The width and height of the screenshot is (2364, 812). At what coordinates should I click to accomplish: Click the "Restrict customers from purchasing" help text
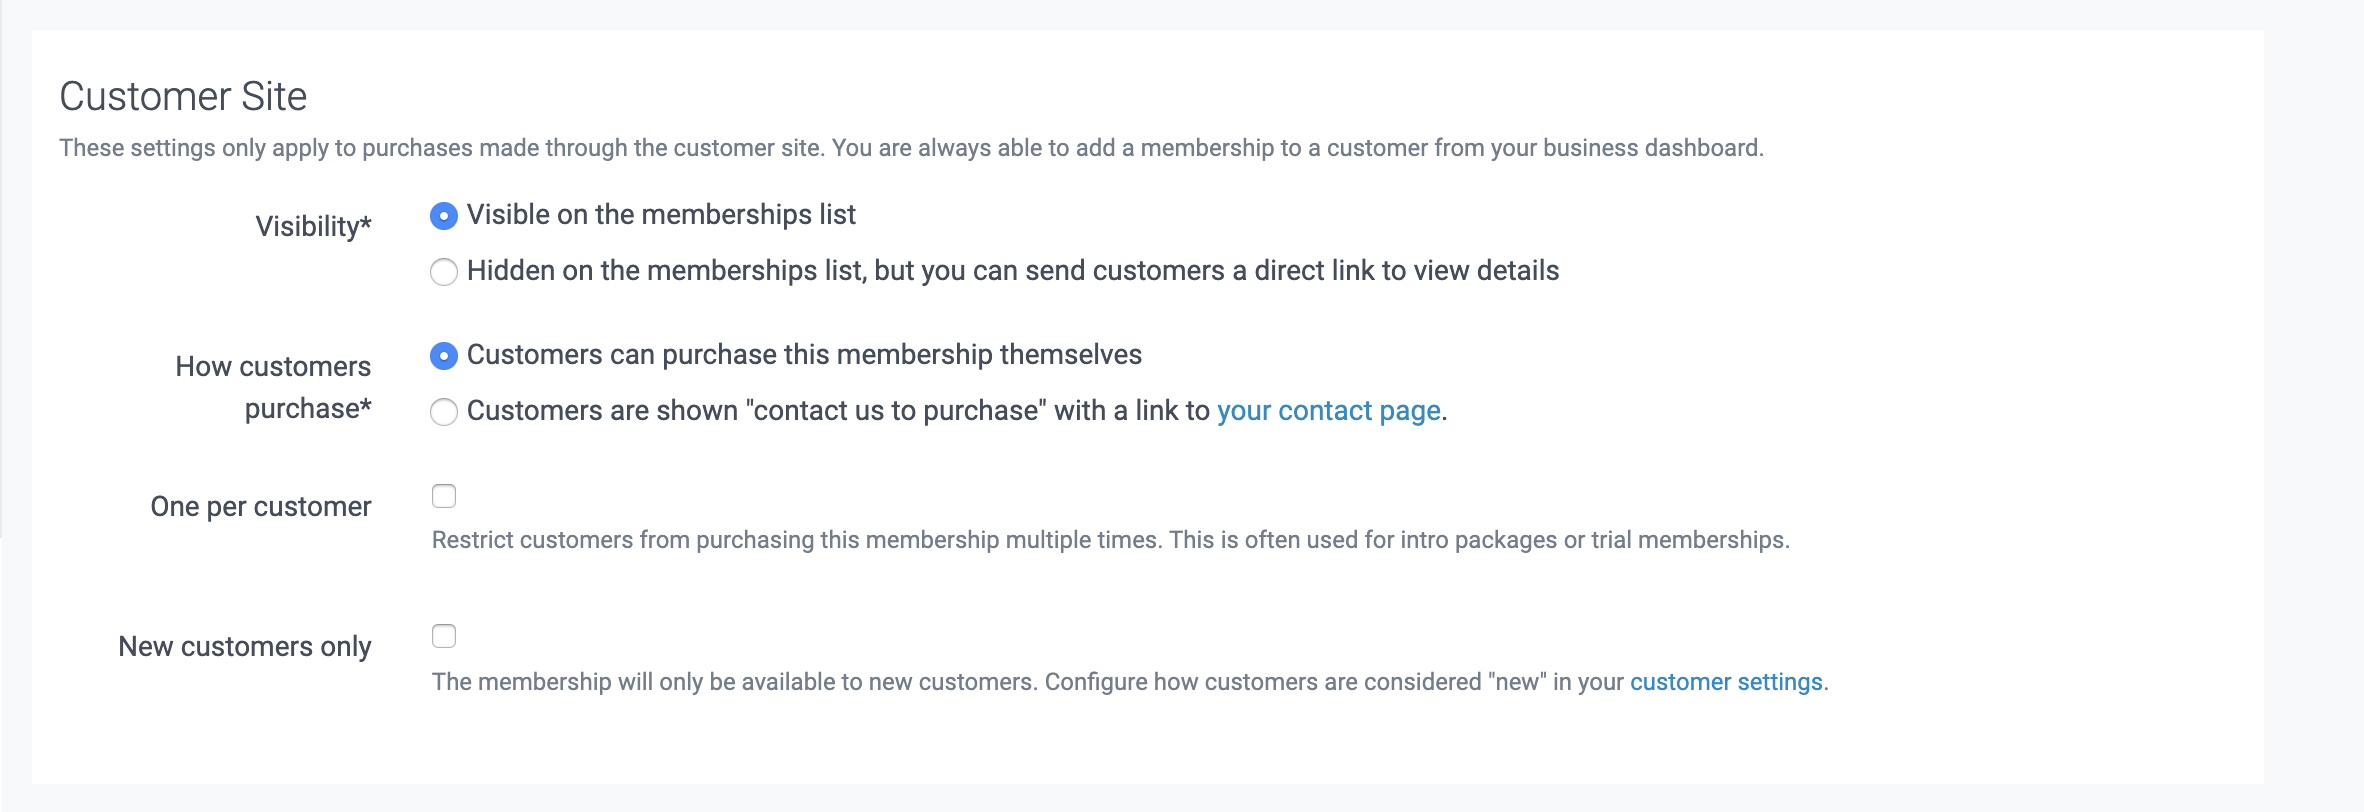(x=1110, y=540)
